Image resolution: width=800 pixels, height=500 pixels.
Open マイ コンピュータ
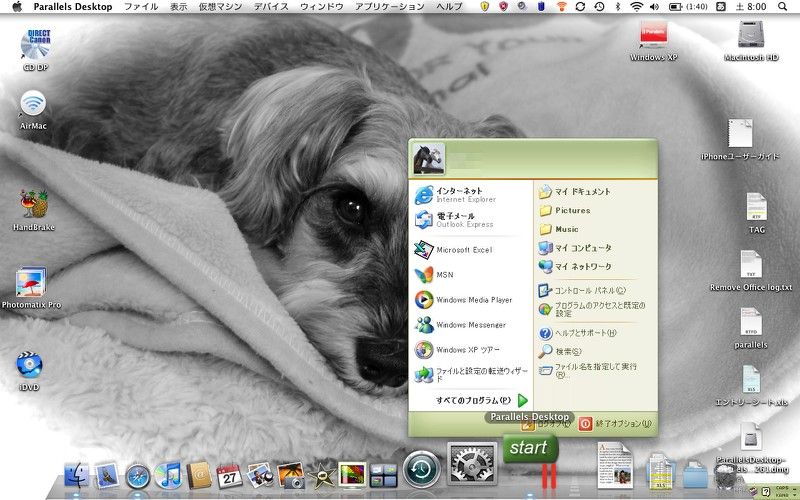[x=576, y=248]
